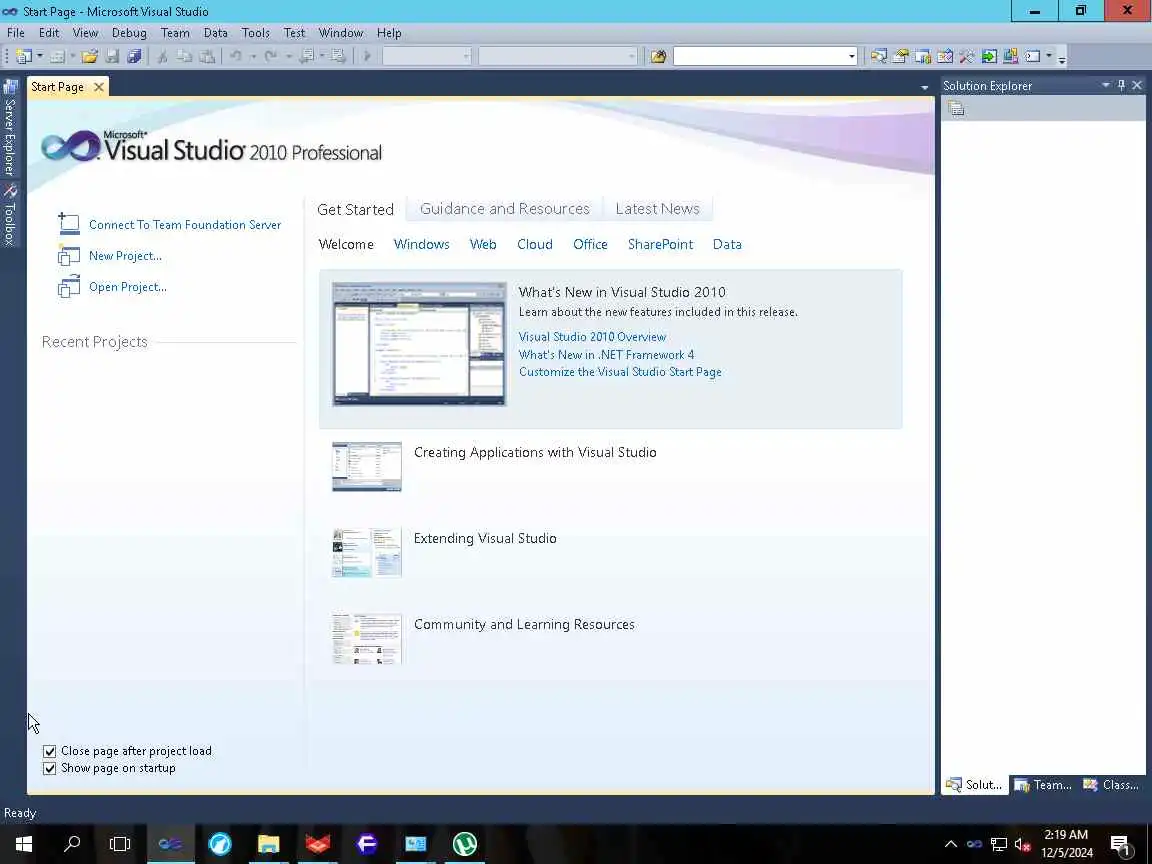
Task: Switch to Team Explorer bottom tab
Action: coord(1043,785)
